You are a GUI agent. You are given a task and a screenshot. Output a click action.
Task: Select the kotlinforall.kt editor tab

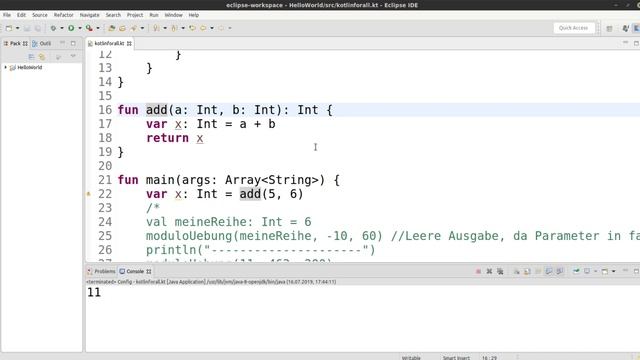point(109,43)
